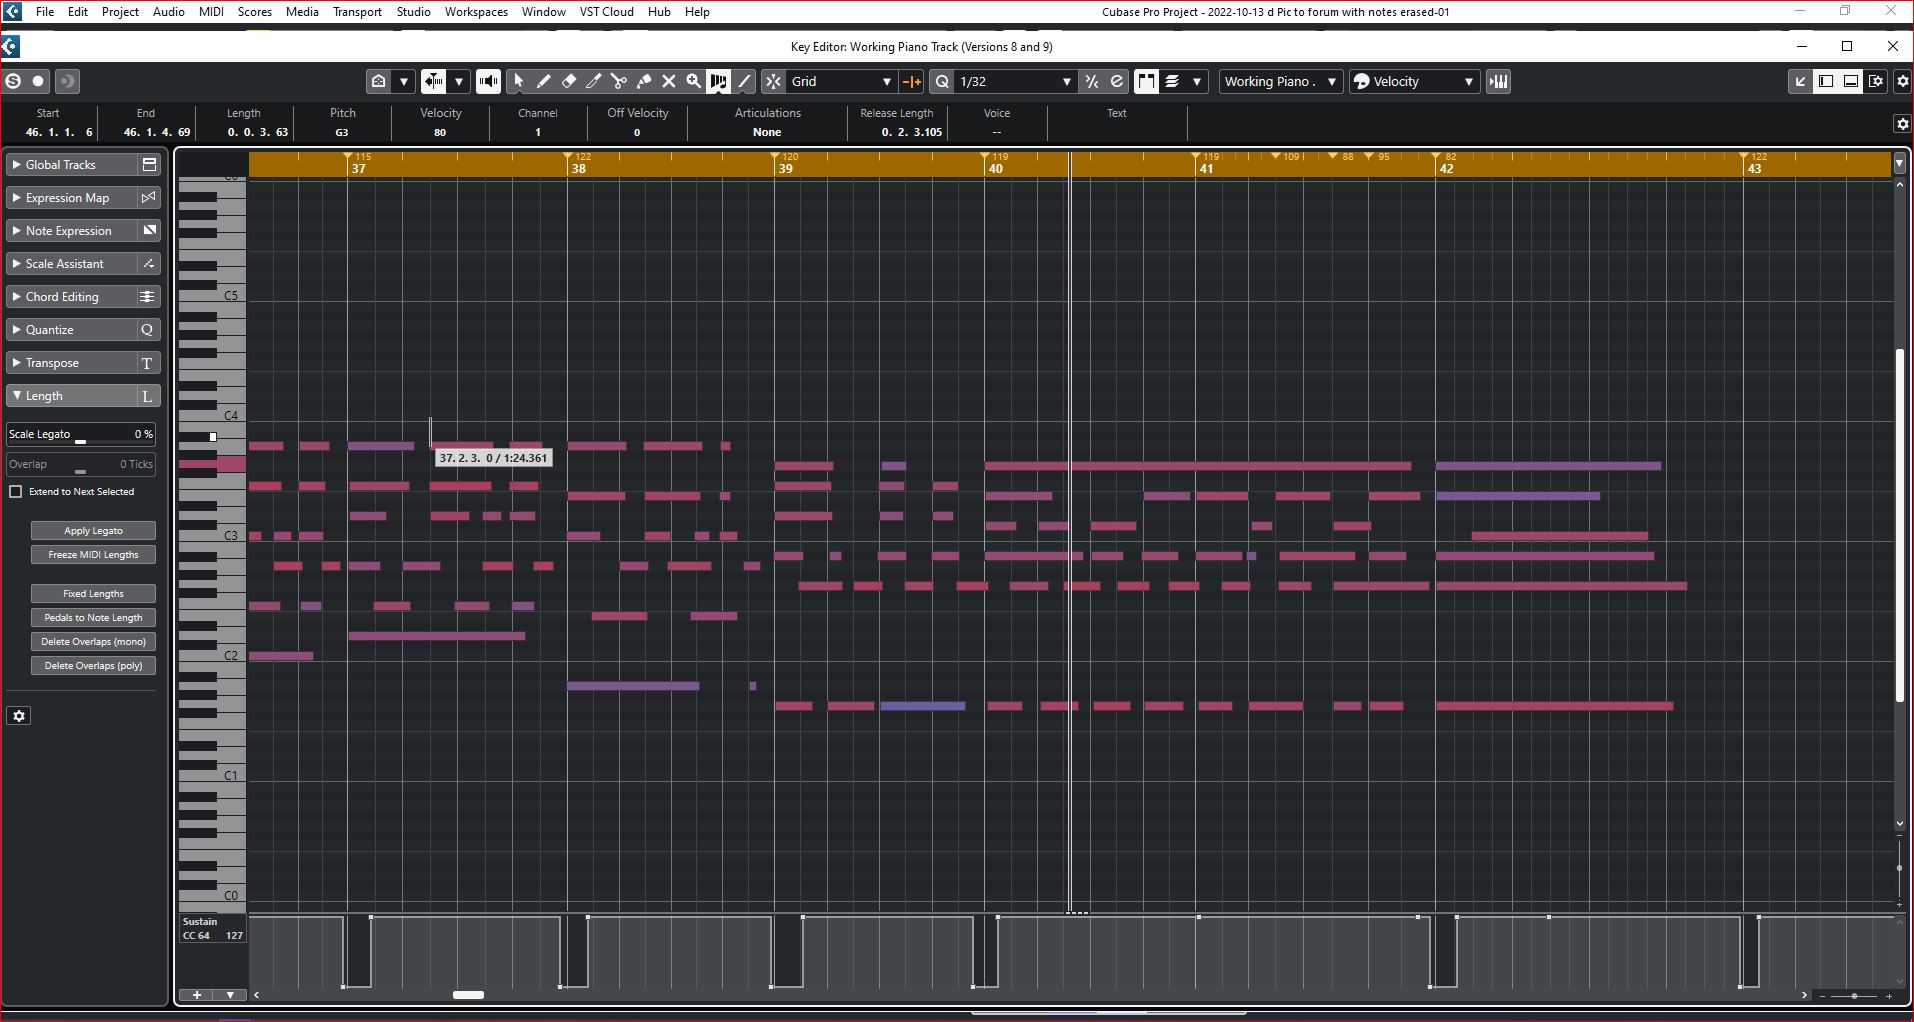1914x1022 pixels.
Task: Open the 1/32 quantize preset dropdown
Action: pos(1015,81)
